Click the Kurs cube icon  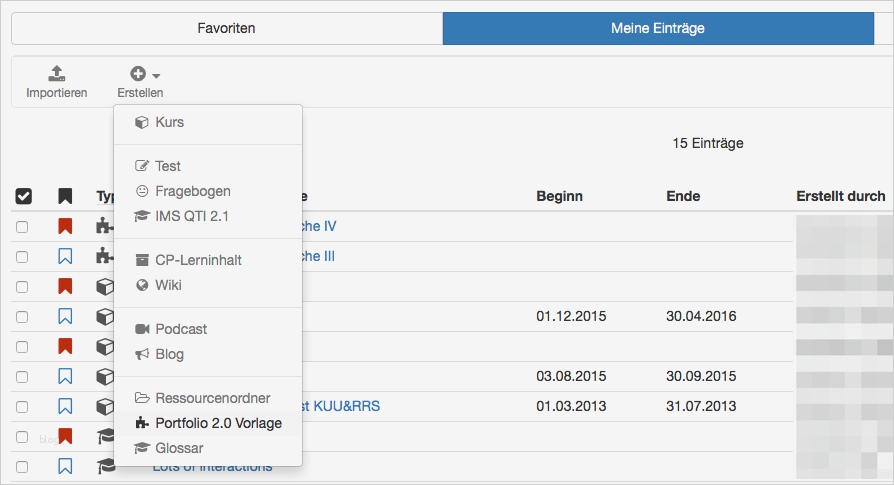[141, 123]
